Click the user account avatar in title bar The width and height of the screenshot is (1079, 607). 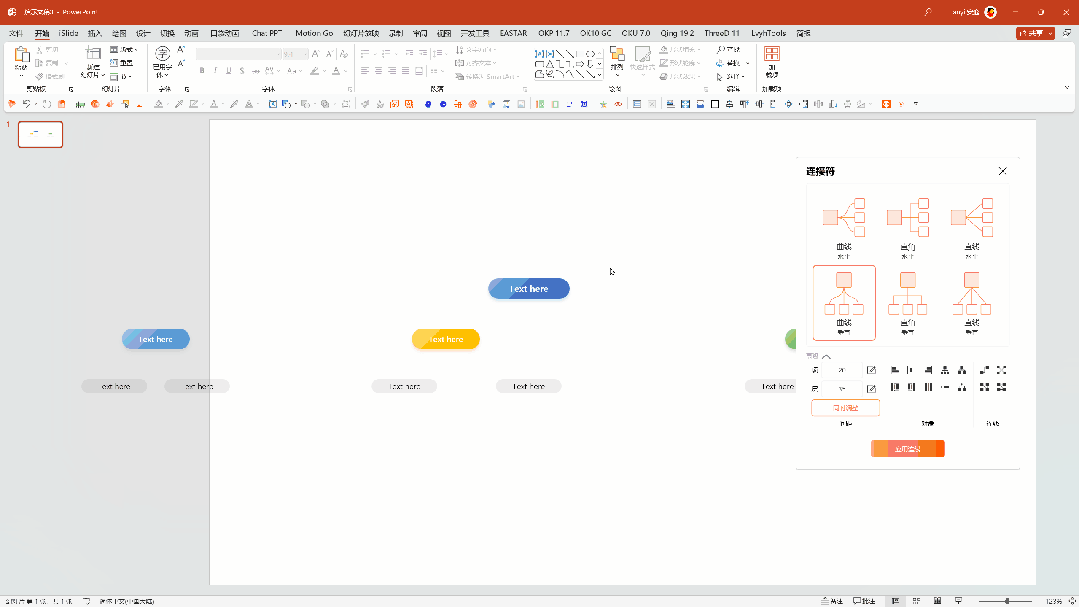990,12
